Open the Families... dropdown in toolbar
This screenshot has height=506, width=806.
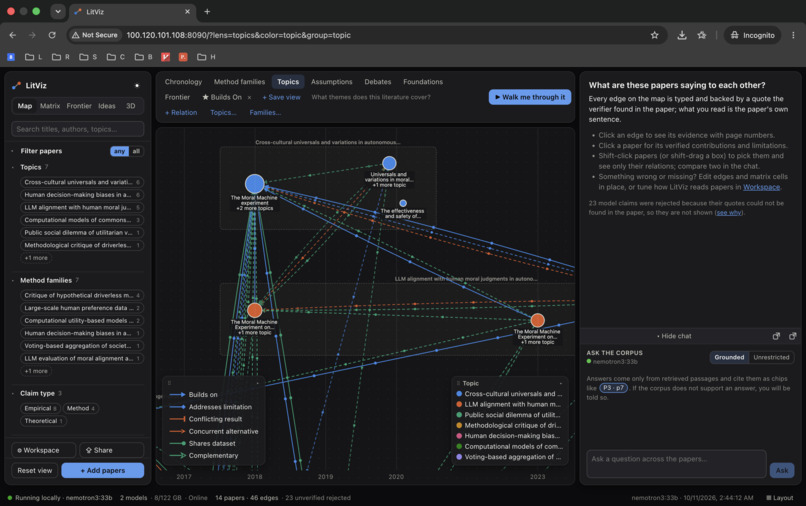[x=265, y=113]
